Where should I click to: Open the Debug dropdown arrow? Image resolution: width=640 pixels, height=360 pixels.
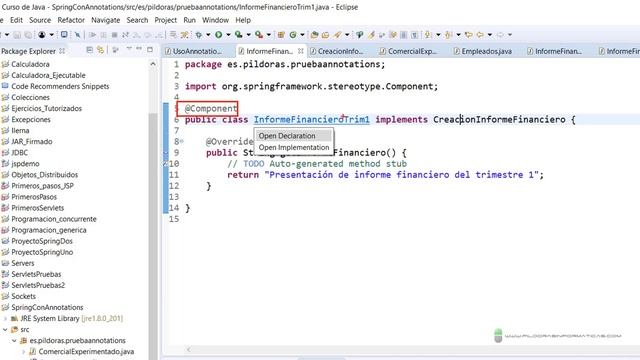(x=208, y=35)
